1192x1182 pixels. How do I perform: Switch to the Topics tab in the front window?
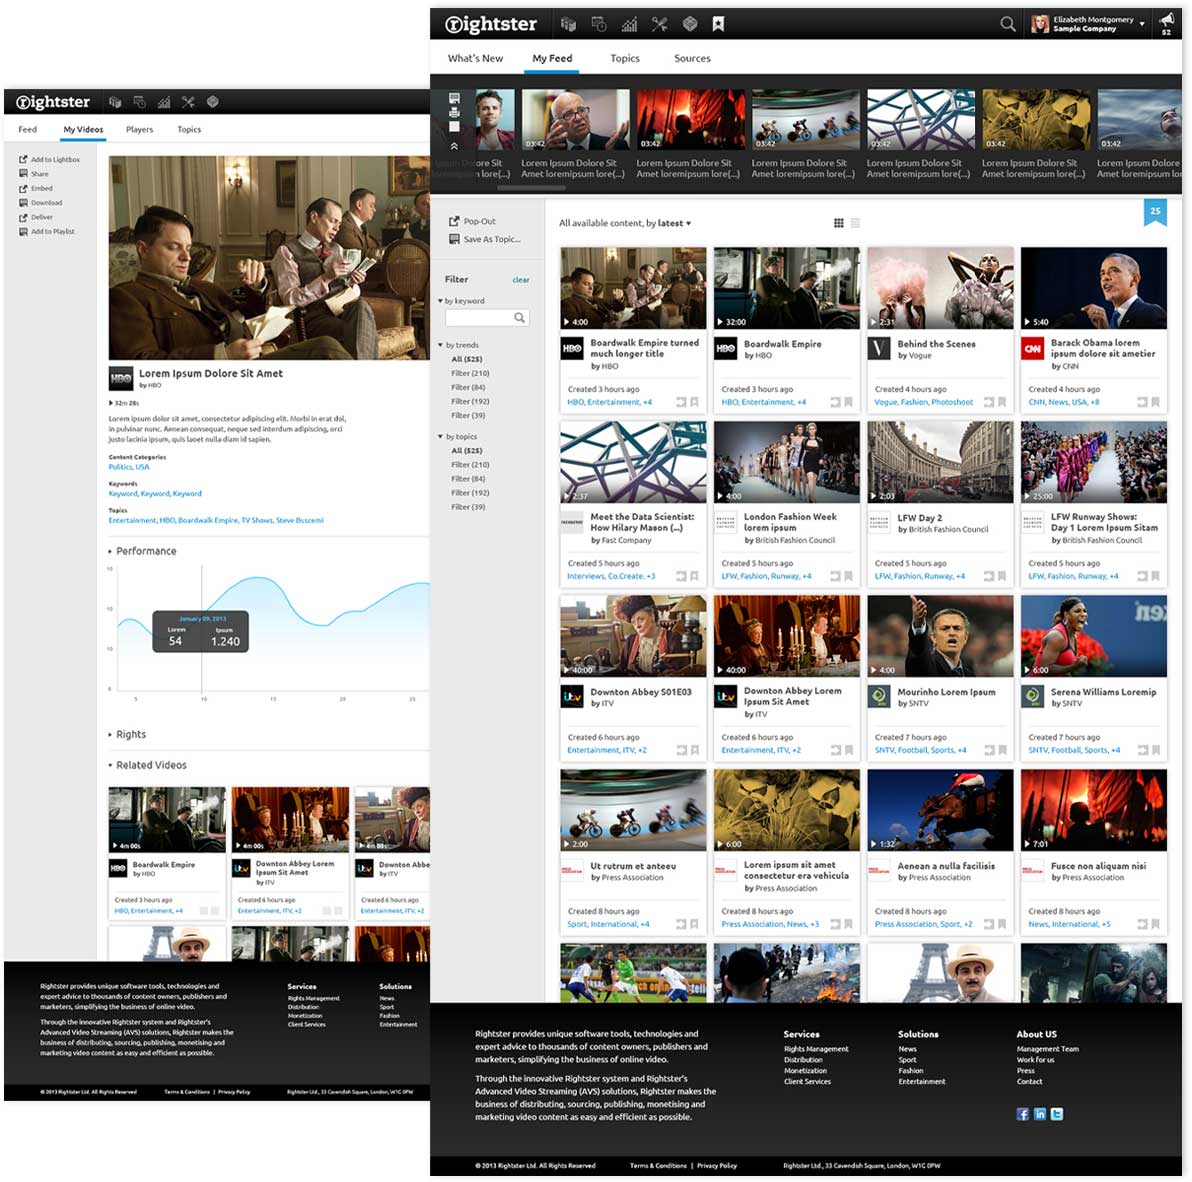(x=625, y=59)
